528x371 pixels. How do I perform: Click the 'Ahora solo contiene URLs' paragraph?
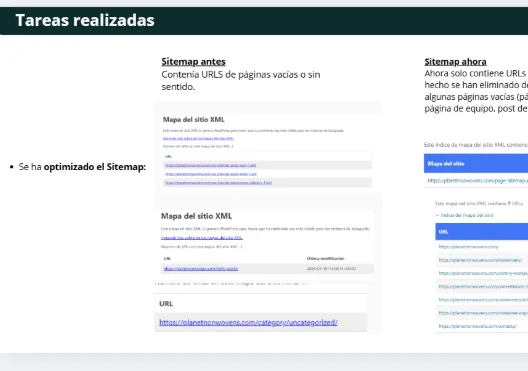click(476, 91)
